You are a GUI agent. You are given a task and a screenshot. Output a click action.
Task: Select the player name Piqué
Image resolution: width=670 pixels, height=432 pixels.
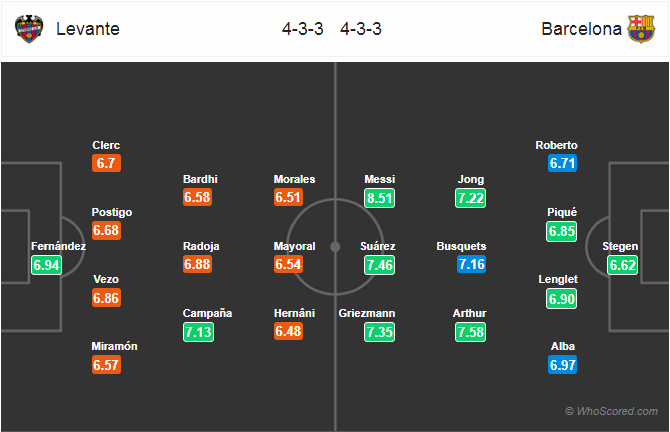(562, 212)
